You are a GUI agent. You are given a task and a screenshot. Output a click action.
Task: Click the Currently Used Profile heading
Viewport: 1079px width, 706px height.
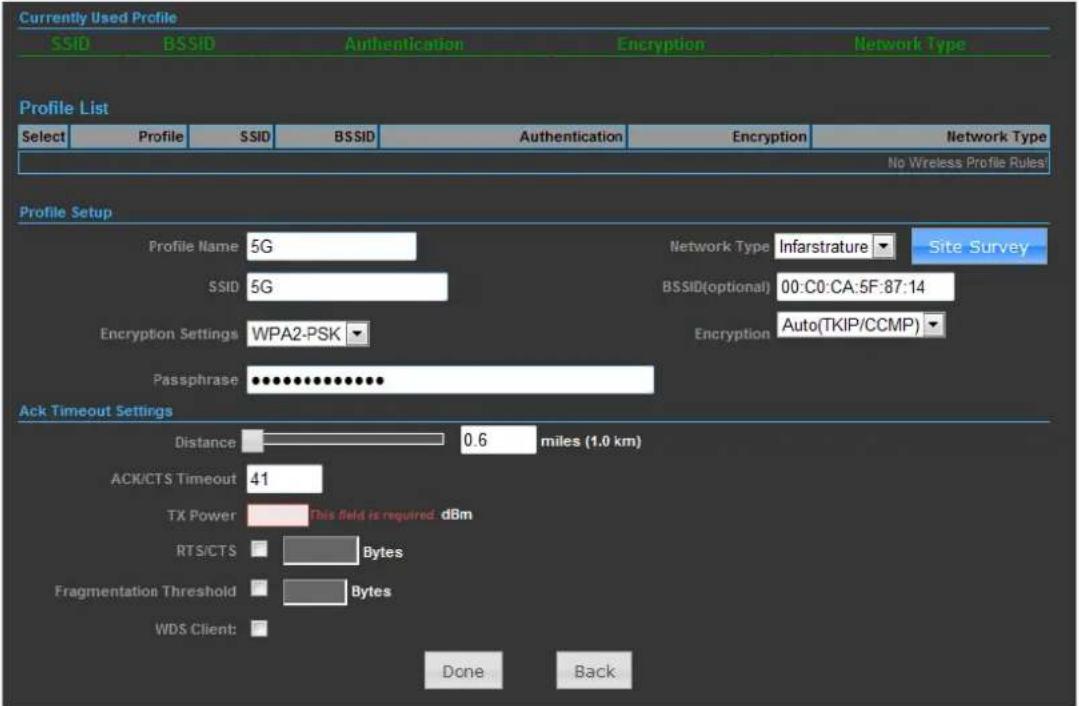(x=98, y=18)
